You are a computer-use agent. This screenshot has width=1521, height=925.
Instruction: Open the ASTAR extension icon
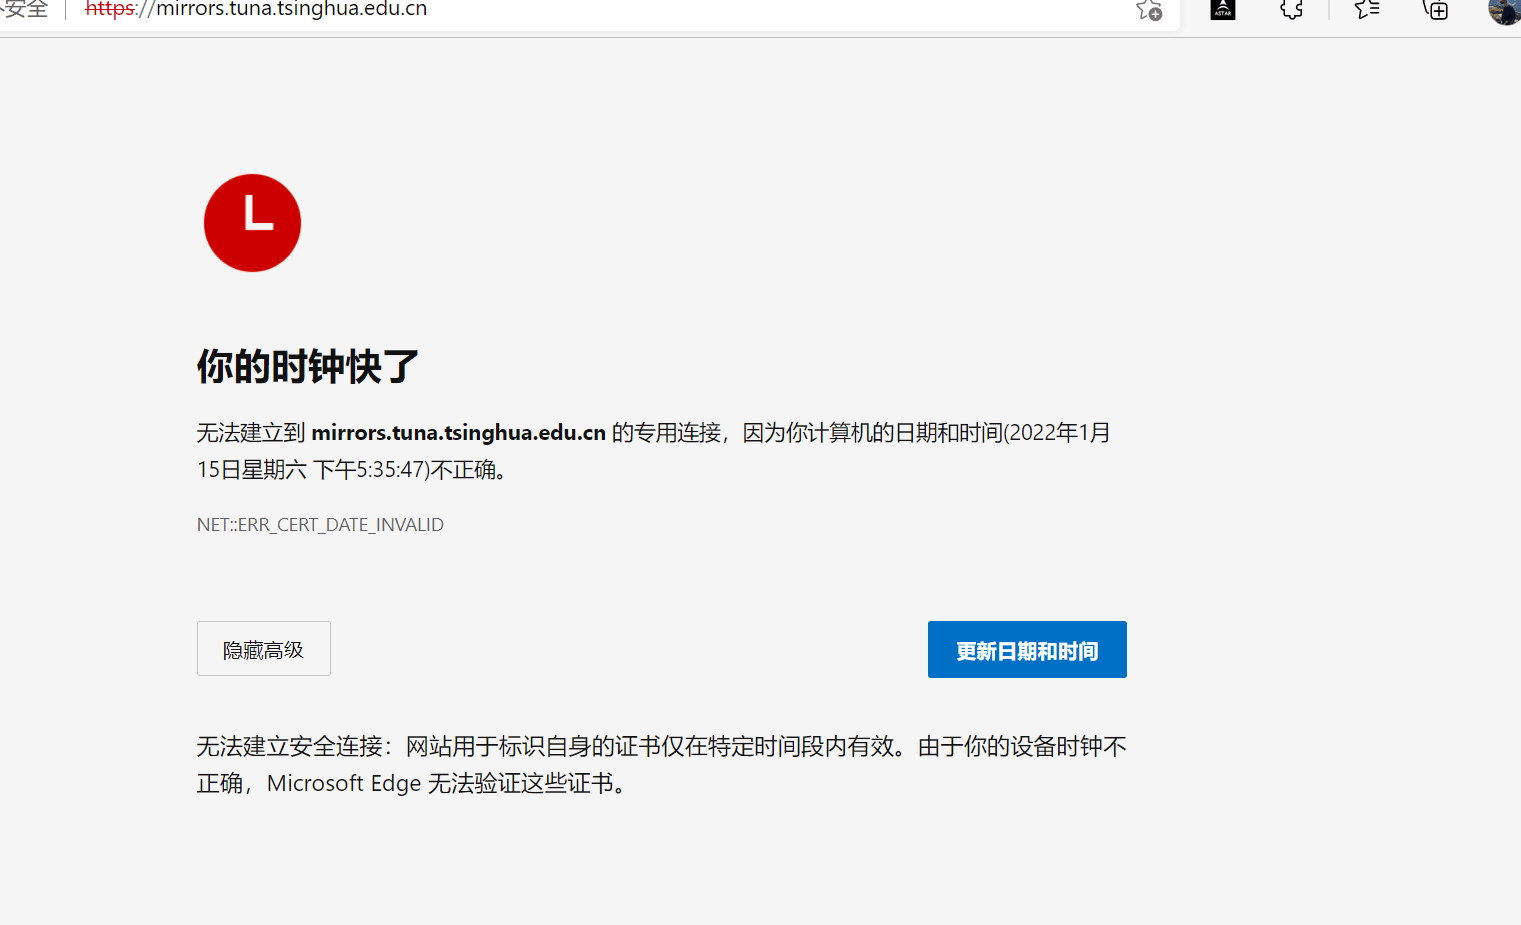1223,9
